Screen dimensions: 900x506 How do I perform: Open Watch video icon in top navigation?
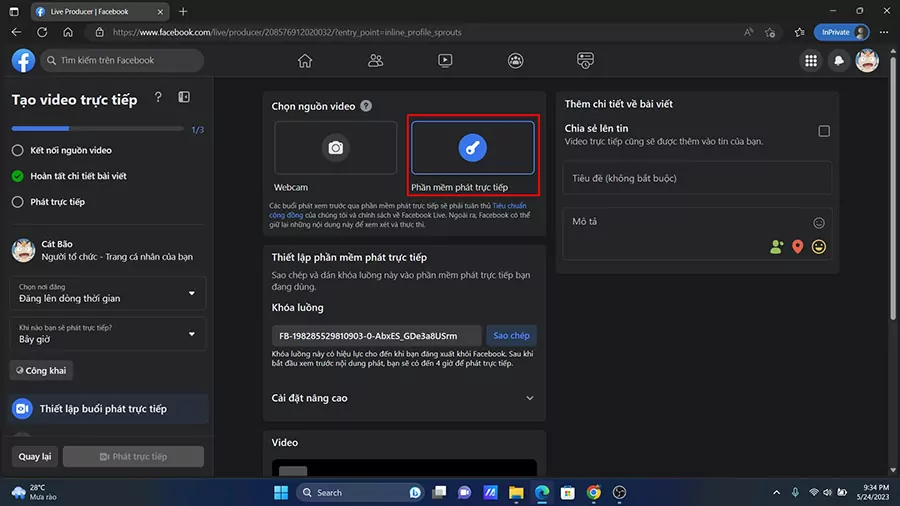pyautogui.click(x=445, y=60)
